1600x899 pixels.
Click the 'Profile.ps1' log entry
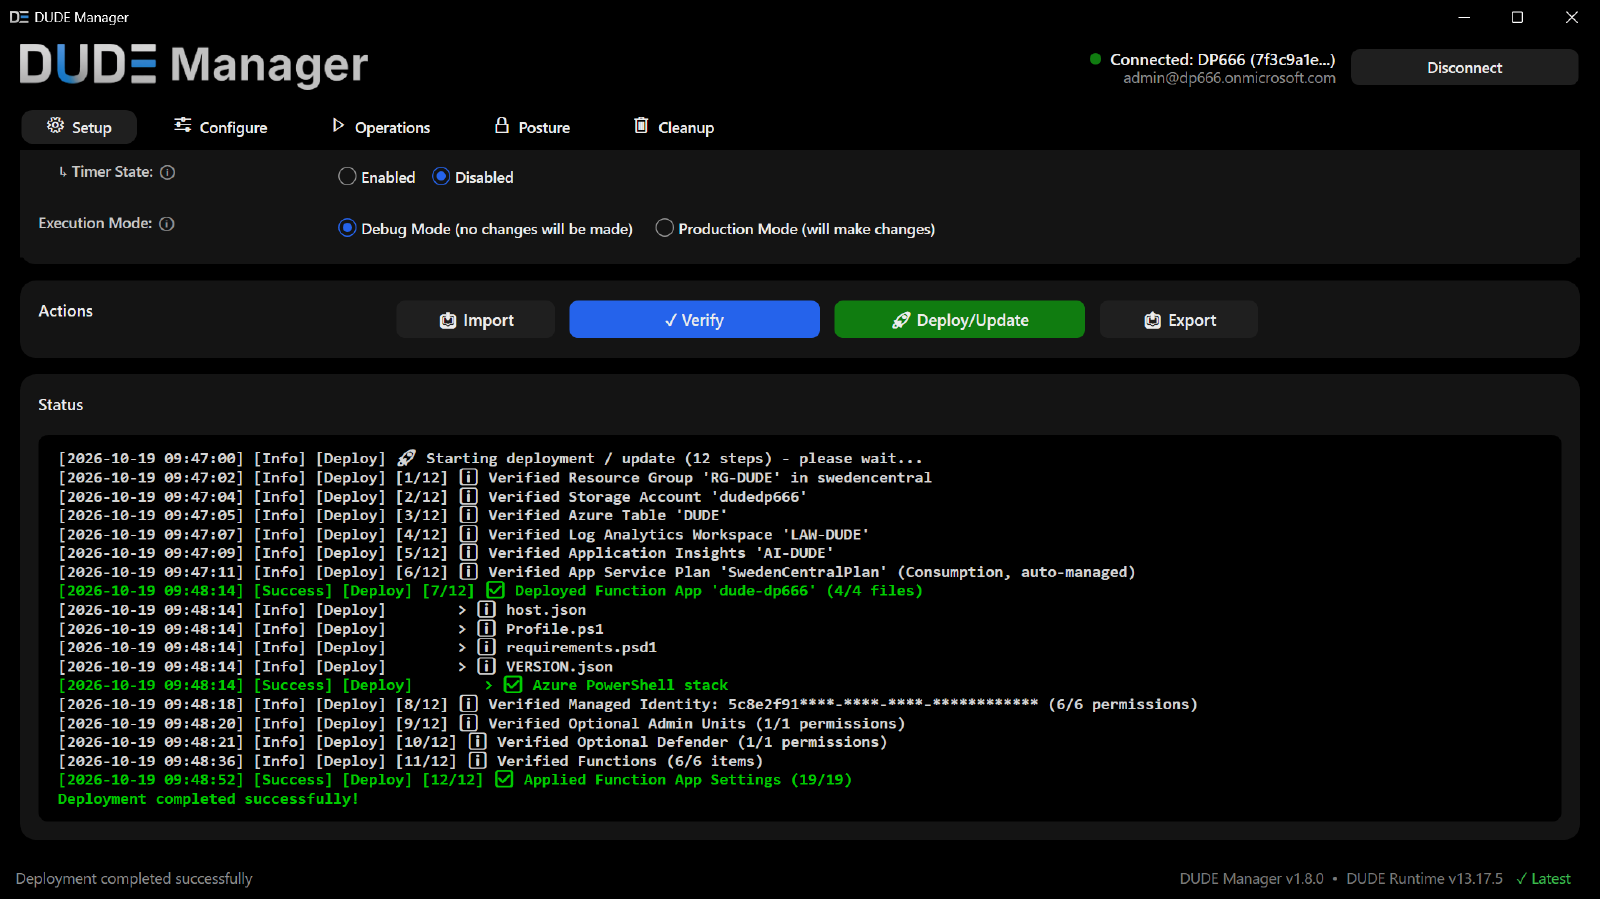(x=555, y=629)
